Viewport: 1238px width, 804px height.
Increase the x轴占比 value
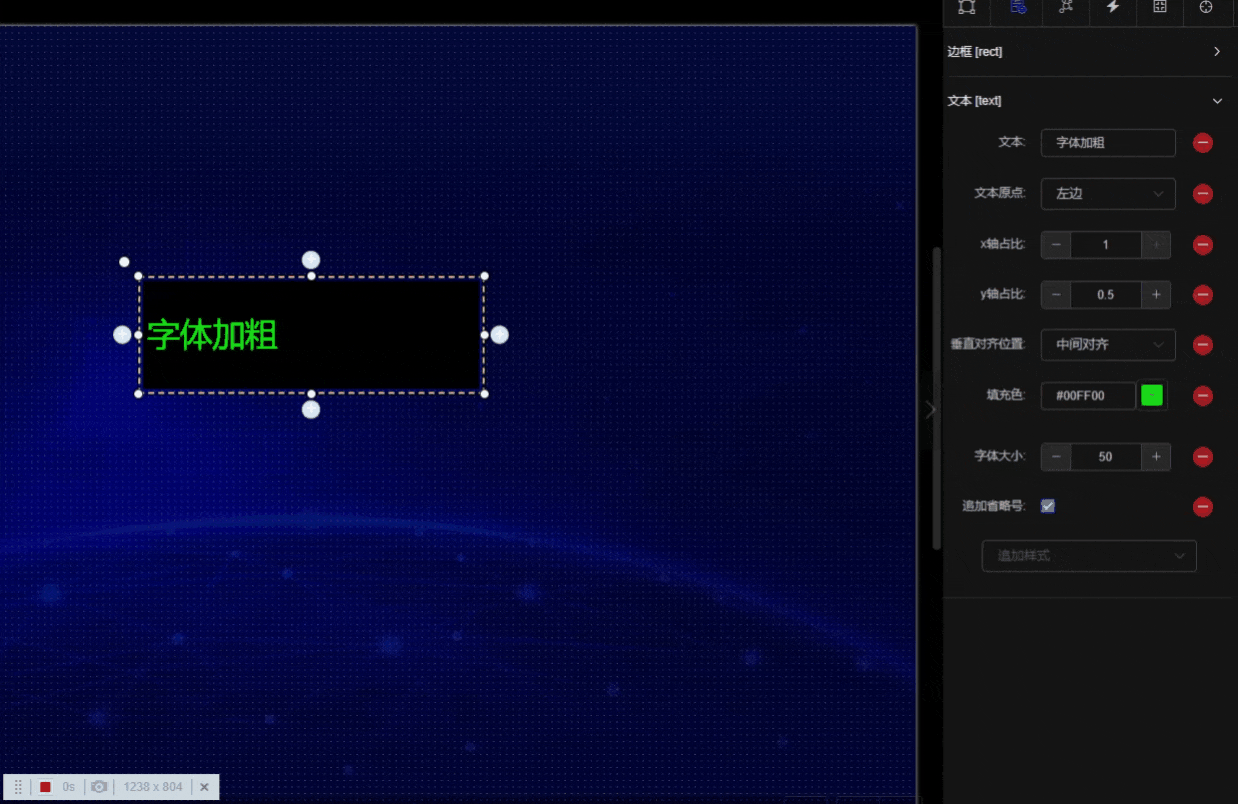(x=1156, y=245)
